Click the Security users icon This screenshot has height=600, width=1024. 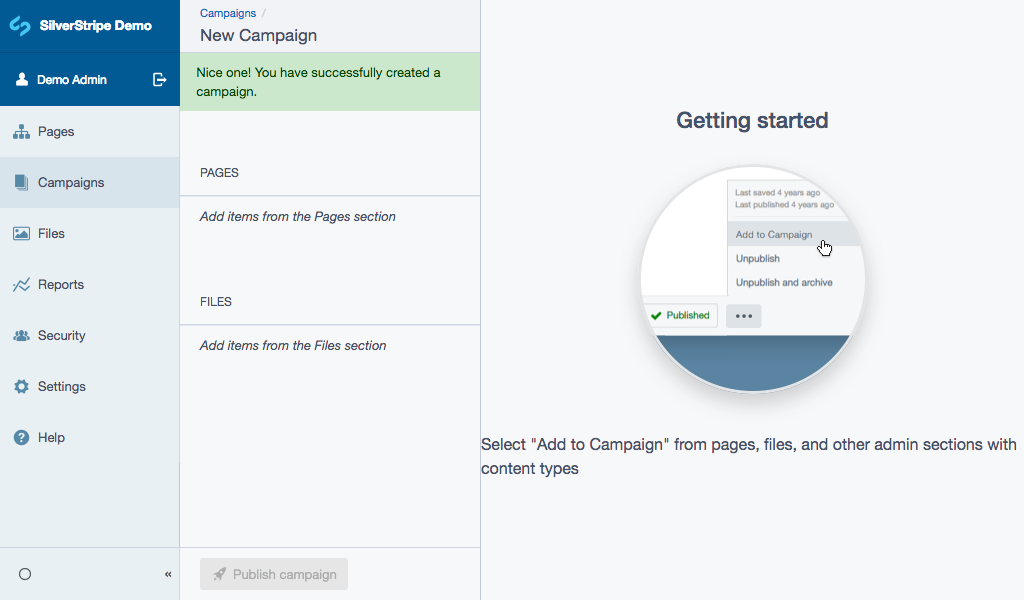(21, 336)
